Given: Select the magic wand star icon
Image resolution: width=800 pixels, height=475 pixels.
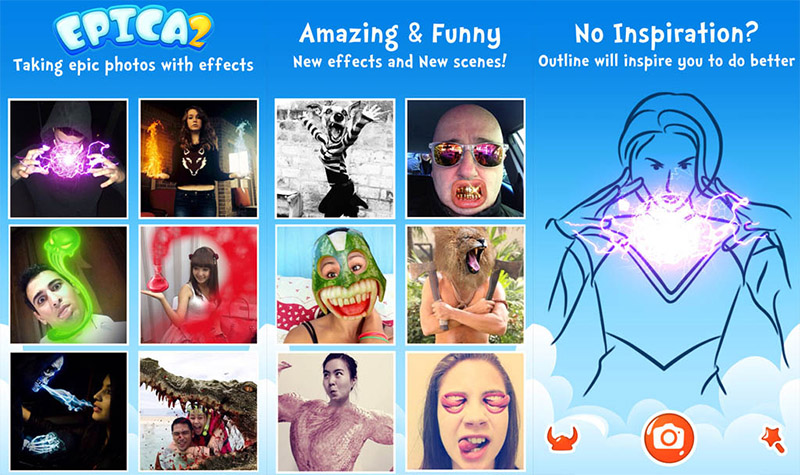Looking at the screenshot, I should click(773, 440).
